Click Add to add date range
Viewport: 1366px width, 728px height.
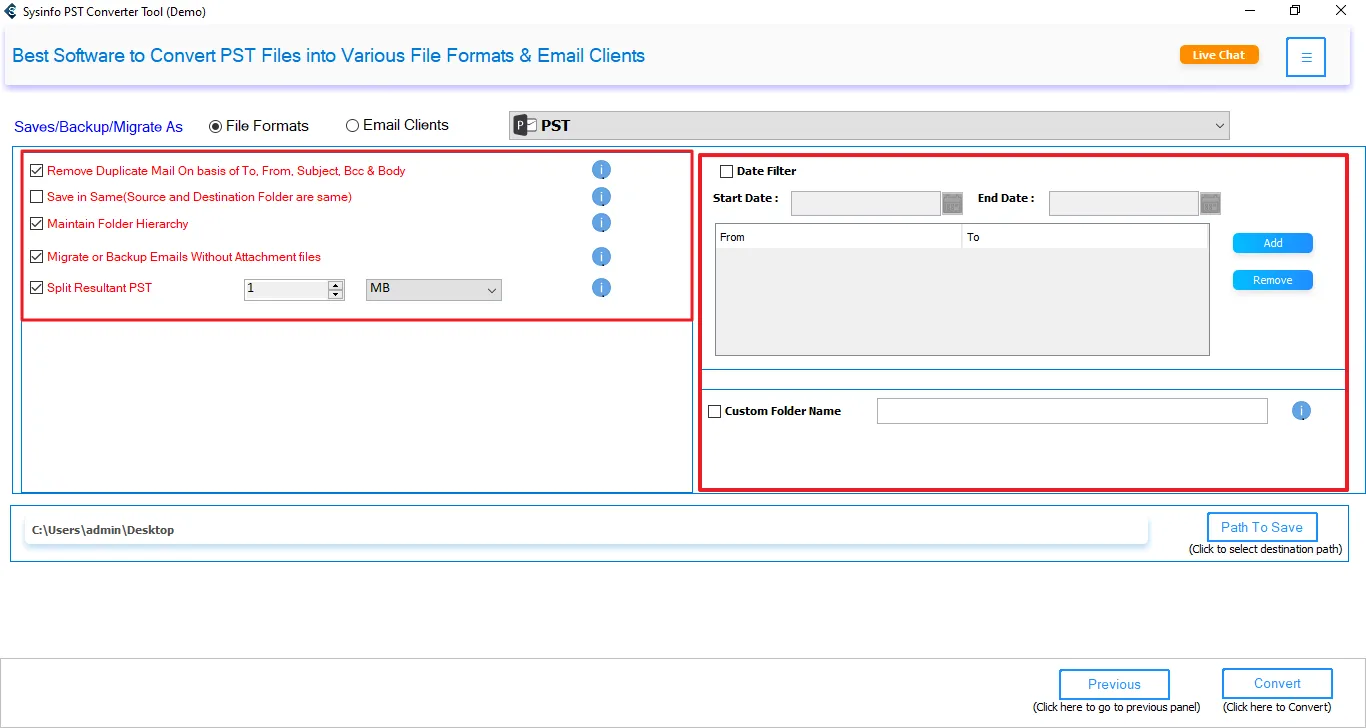(x=1272, y=243)
